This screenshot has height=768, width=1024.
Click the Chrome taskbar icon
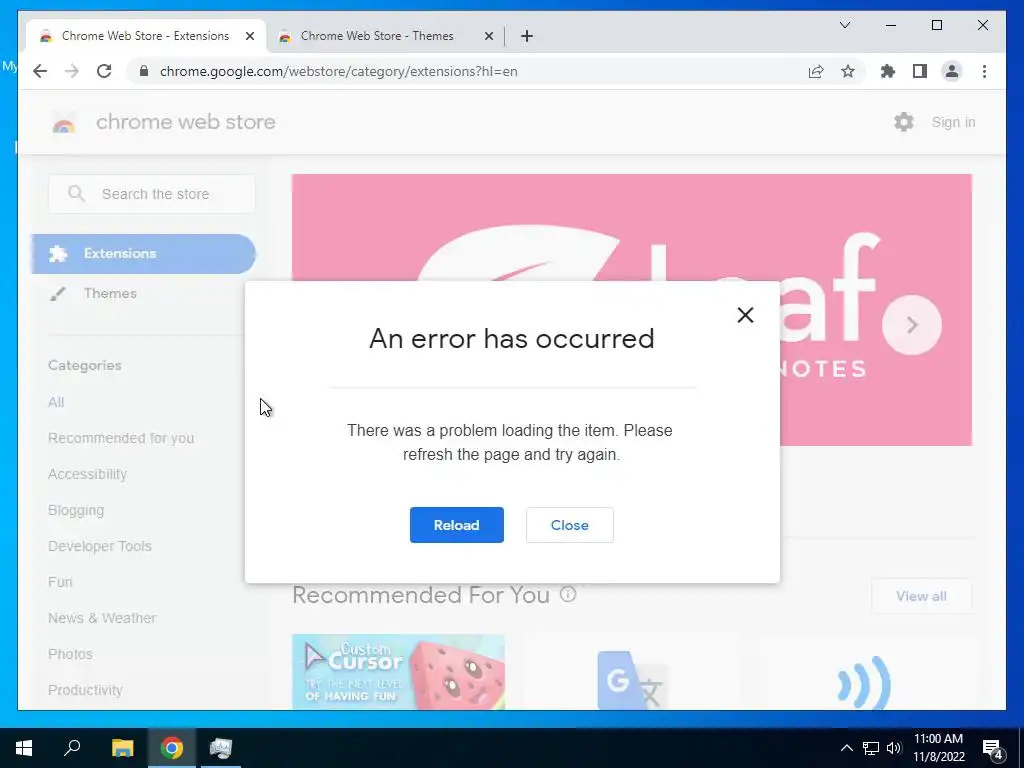click(x=172, y=748)
